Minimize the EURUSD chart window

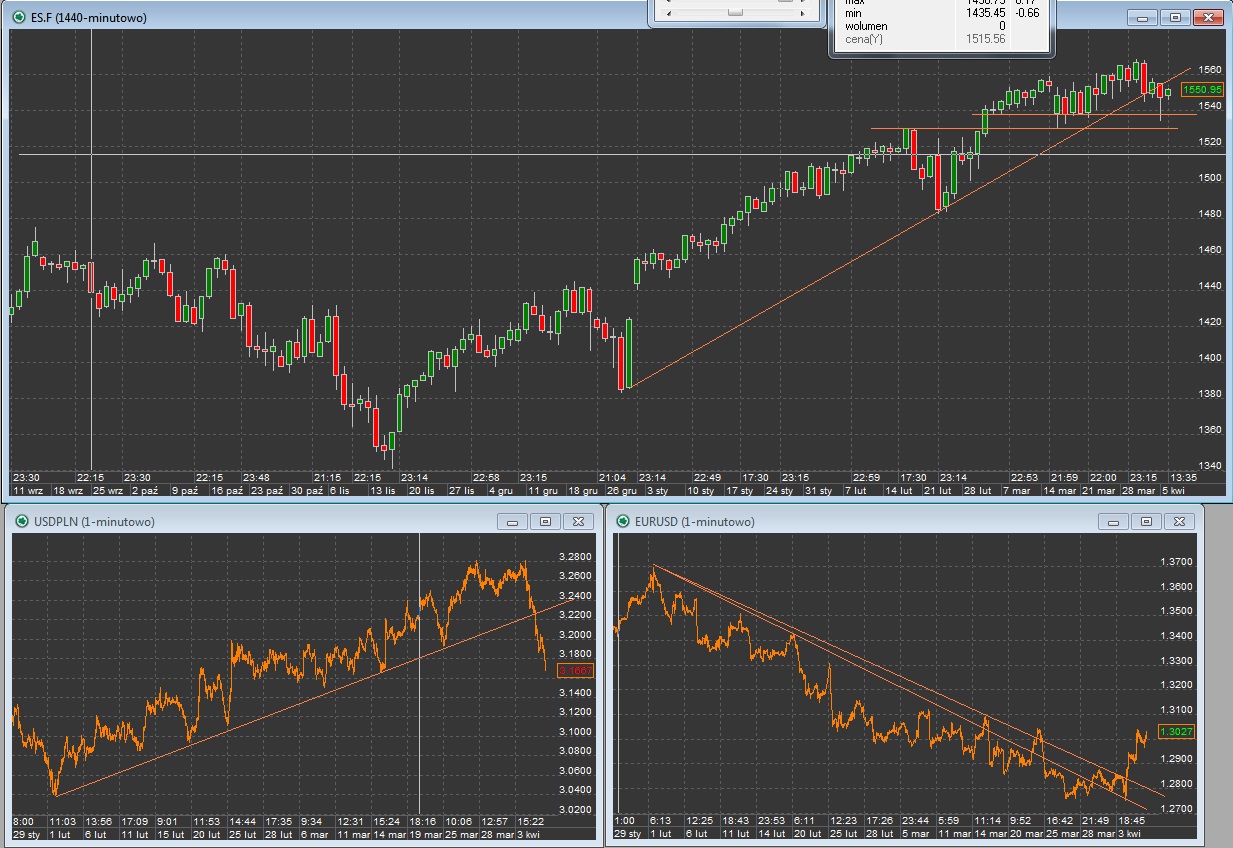1114,521
